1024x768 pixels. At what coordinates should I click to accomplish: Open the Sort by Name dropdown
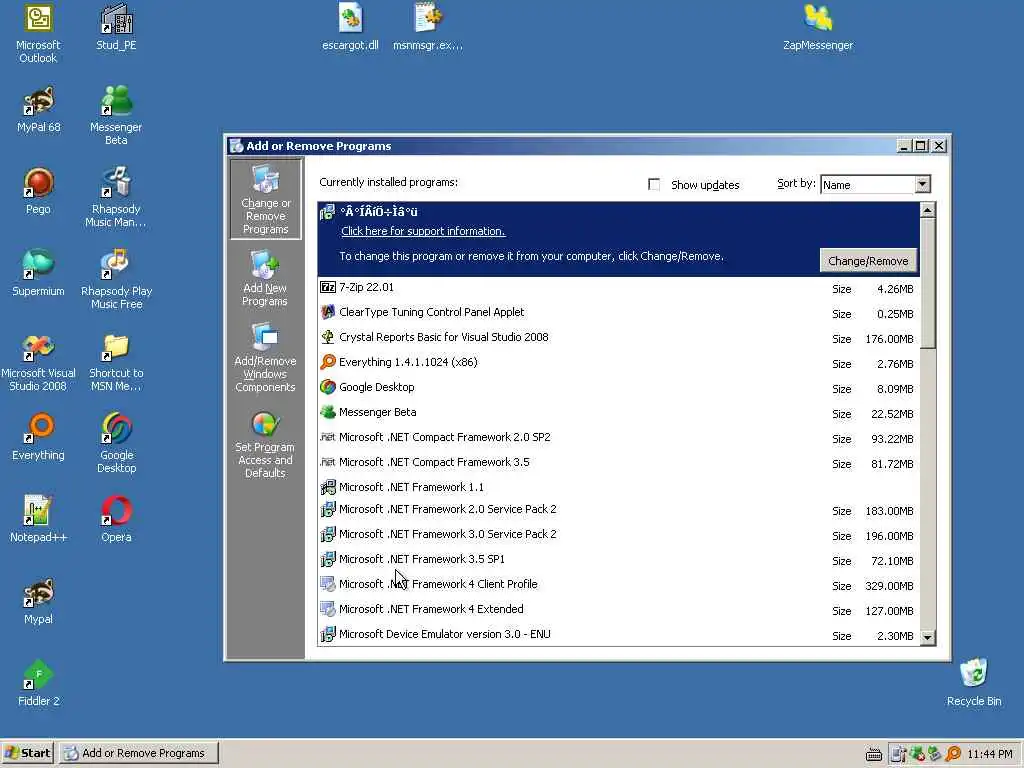[x=922, y=184]
